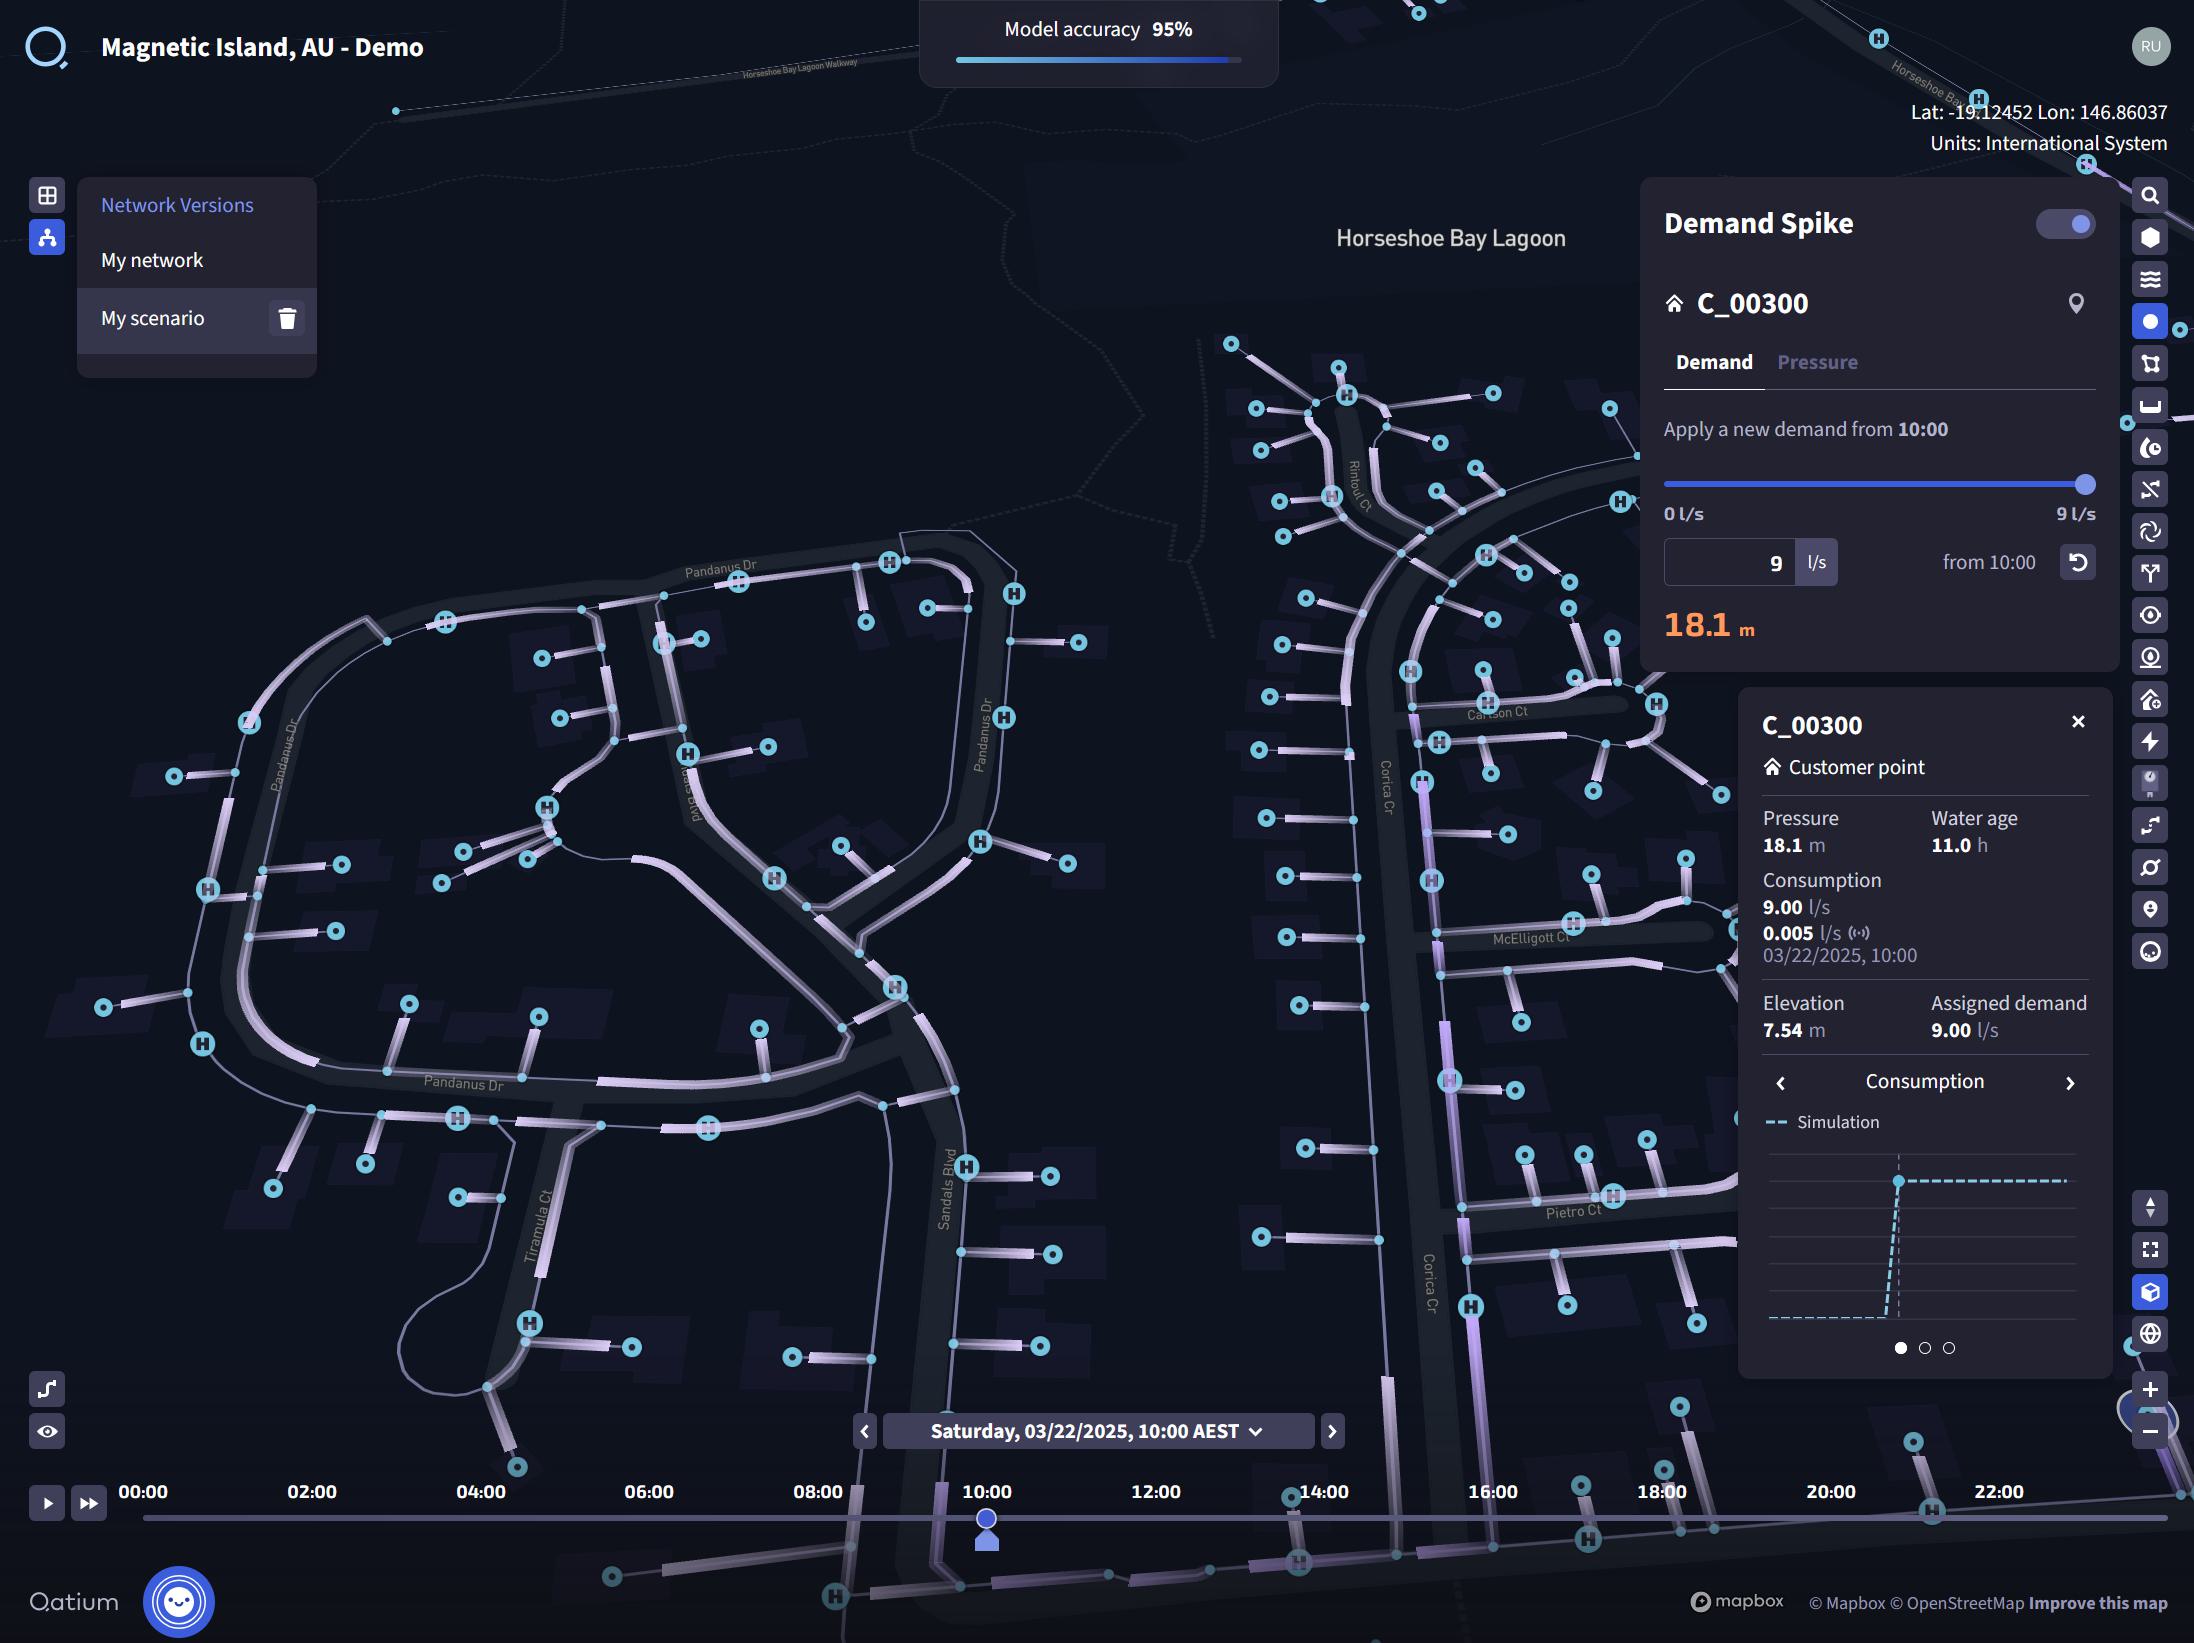Reset the demand with undo arrow icon

point(2077,562)
